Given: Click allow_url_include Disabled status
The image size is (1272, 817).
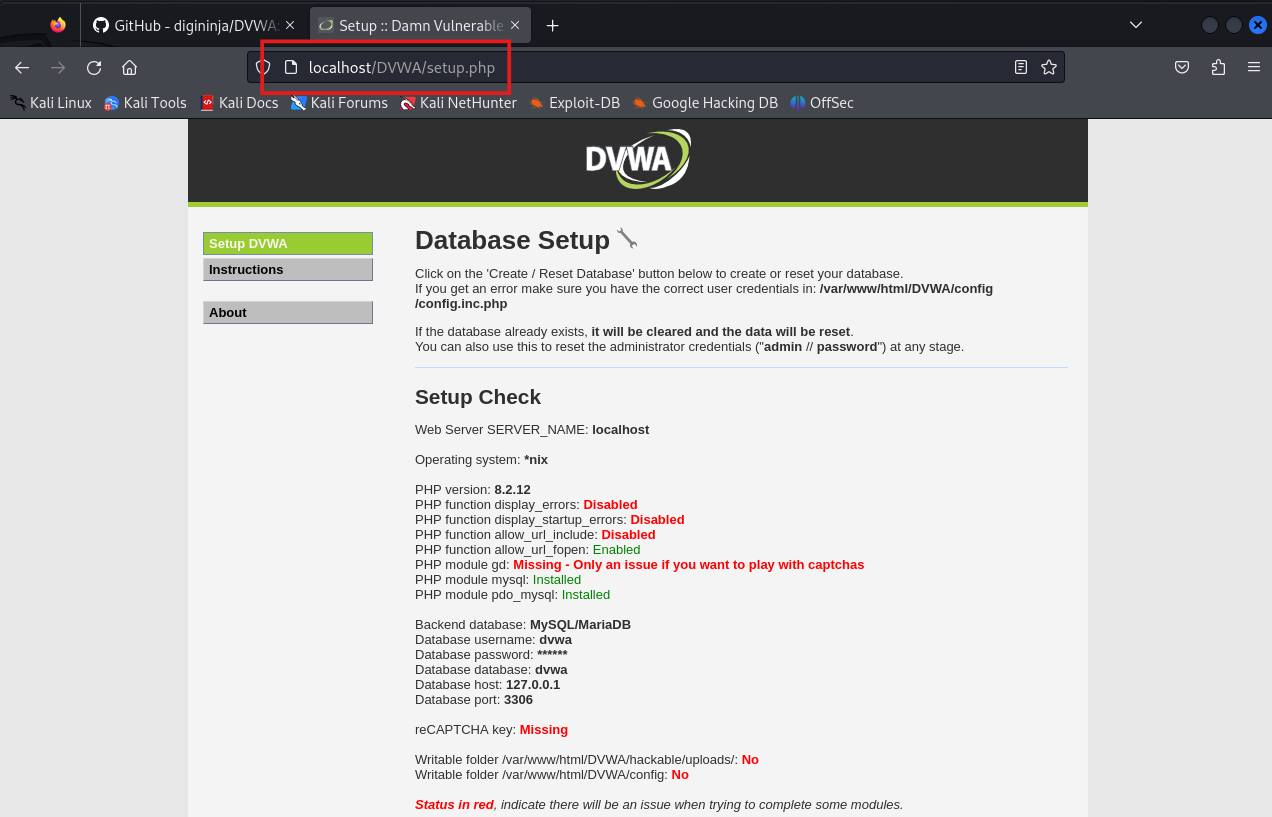Looking at the screenshot, I should (x=628, y=535).
